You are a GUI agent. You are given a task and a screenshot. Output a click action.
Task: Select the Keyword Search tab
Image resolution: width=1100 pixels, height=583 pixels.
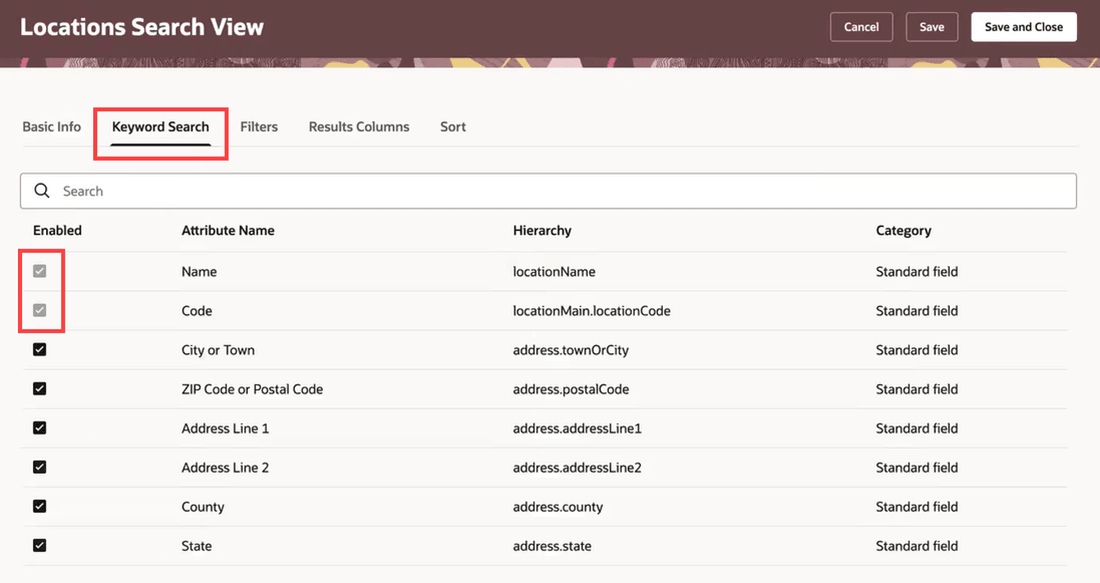tap(161, 127)
